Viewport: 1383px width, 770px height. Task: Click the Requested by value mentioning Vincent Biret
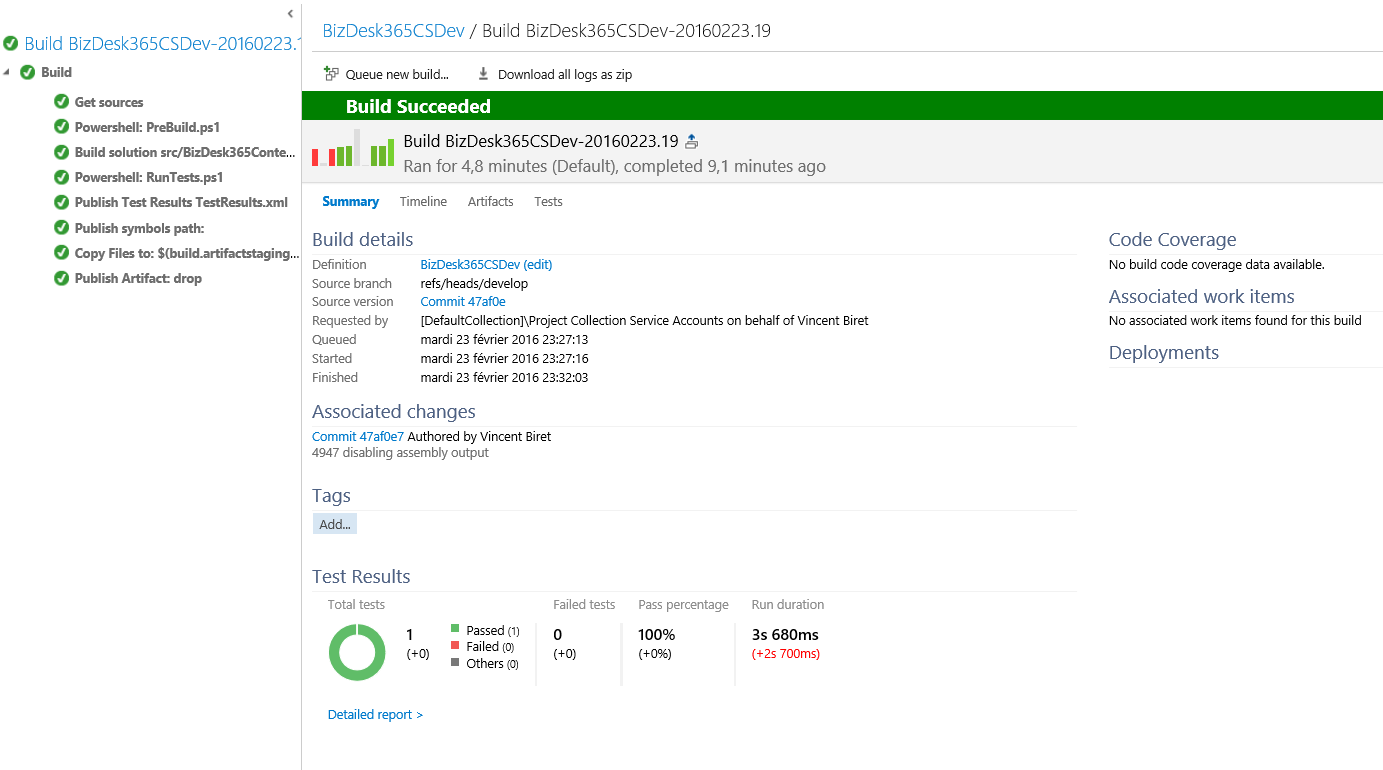(x=644, y=321)
